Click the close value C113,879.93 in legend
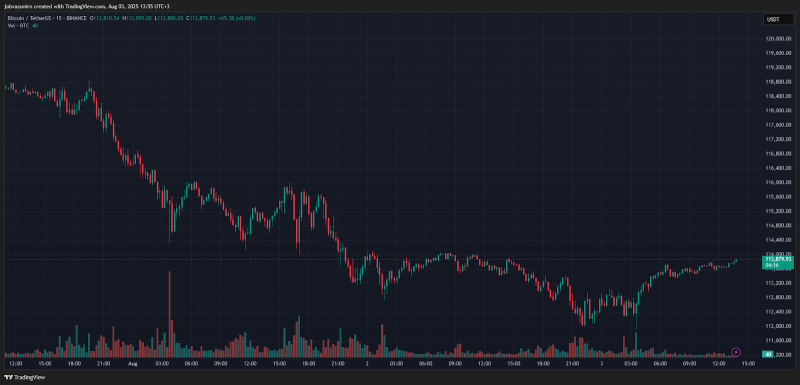Image resolution: width=800 pixels, height=385 pixels. click(x=202, y=18)
